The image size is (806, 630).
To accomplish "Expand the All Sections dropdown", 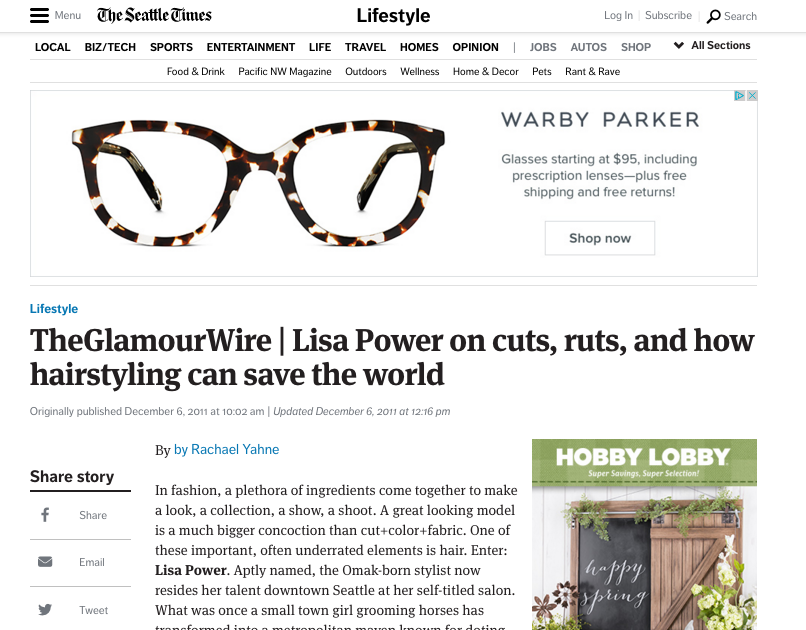I will tap(712, 45).
